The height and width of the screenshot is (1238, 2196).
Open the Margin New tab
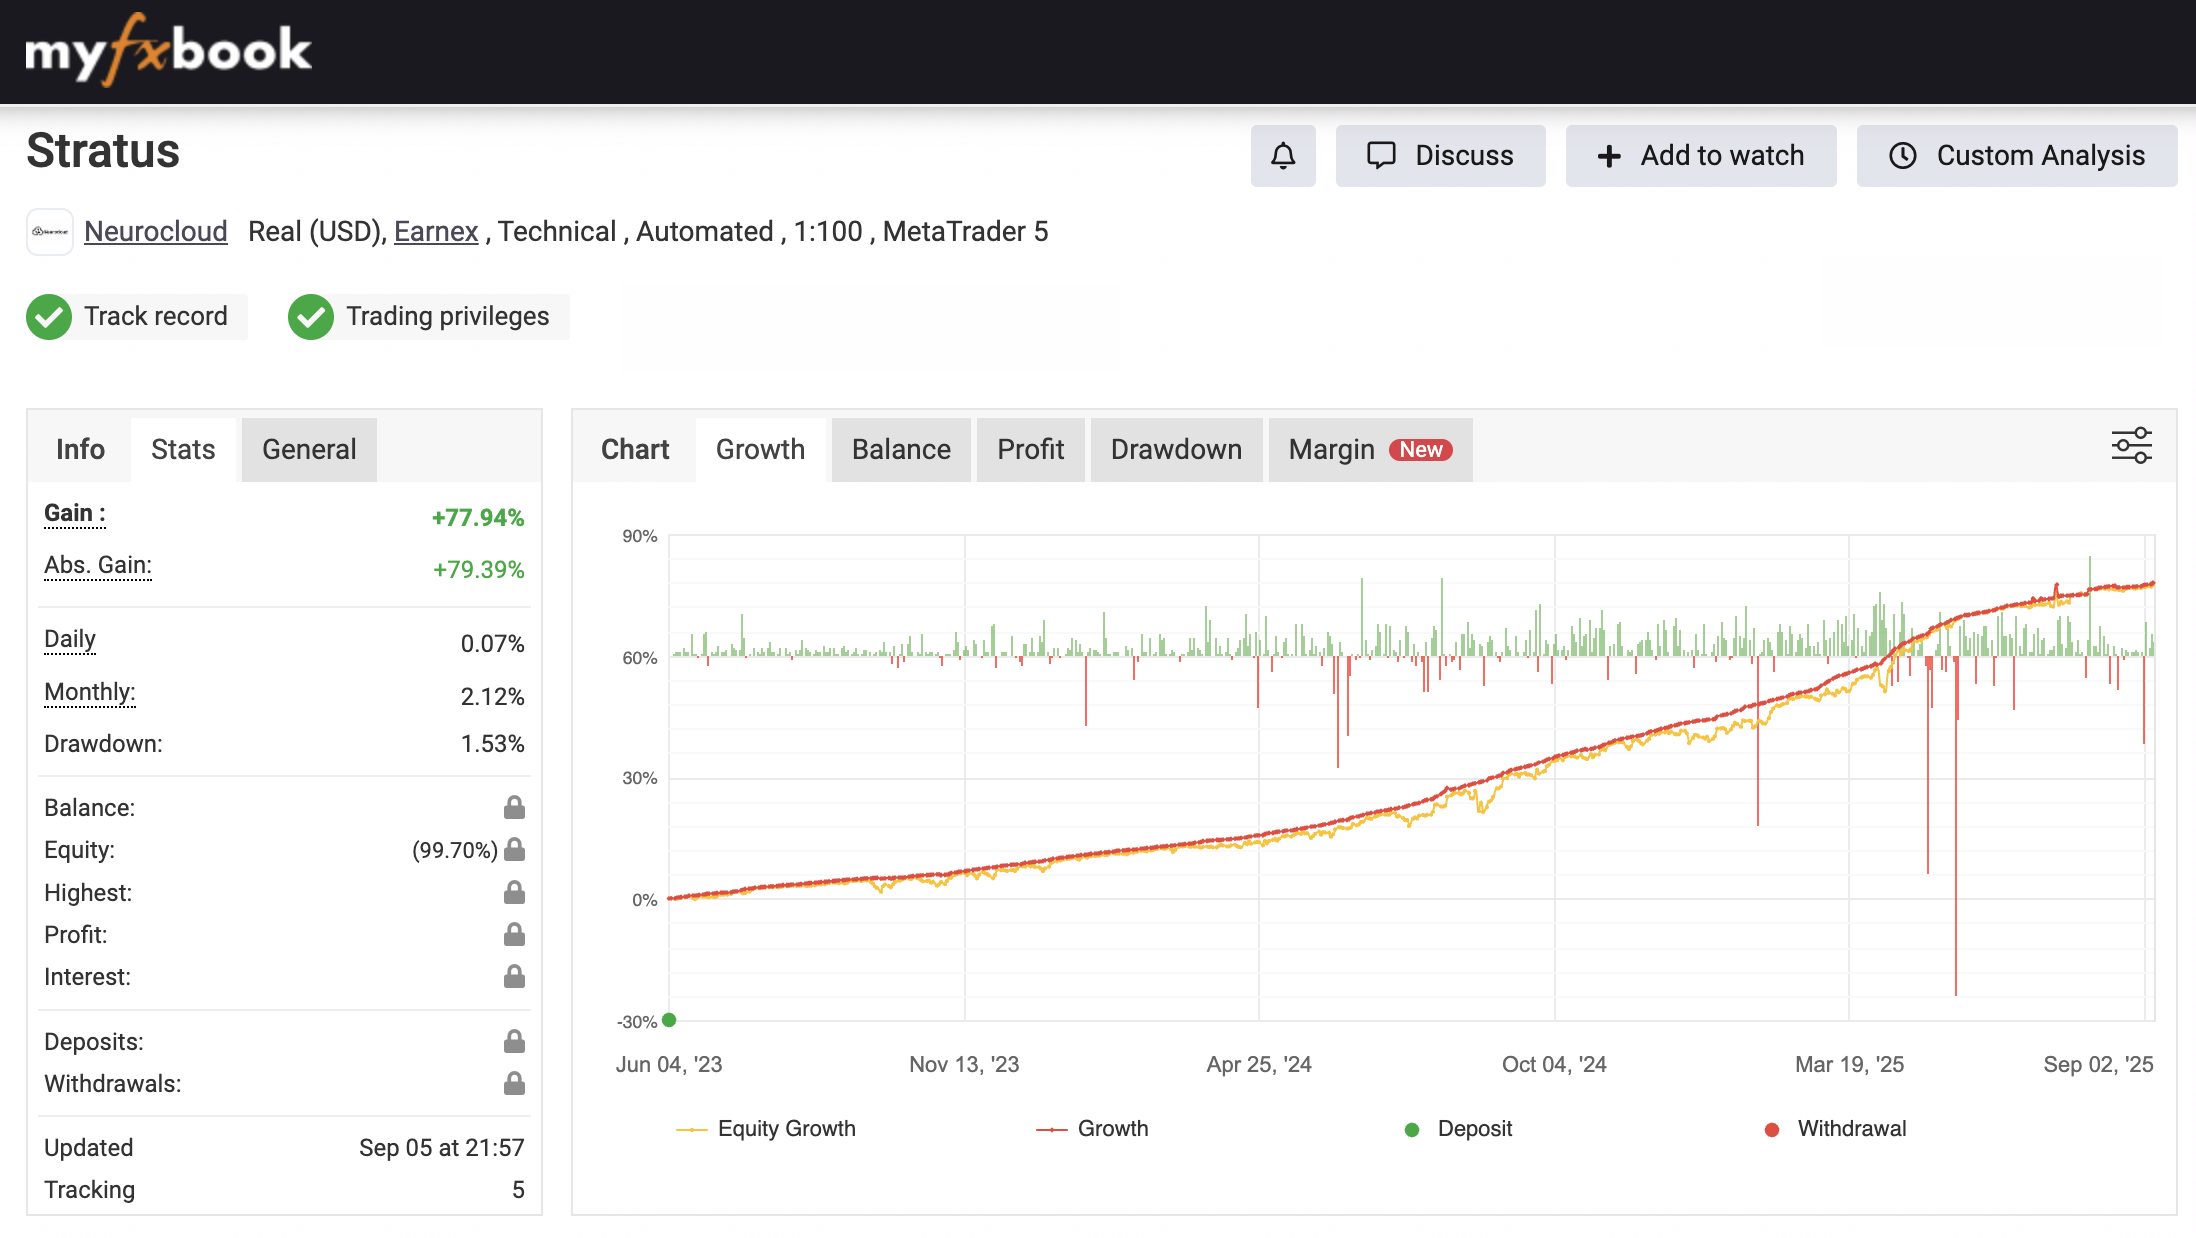coord(1369,450)
